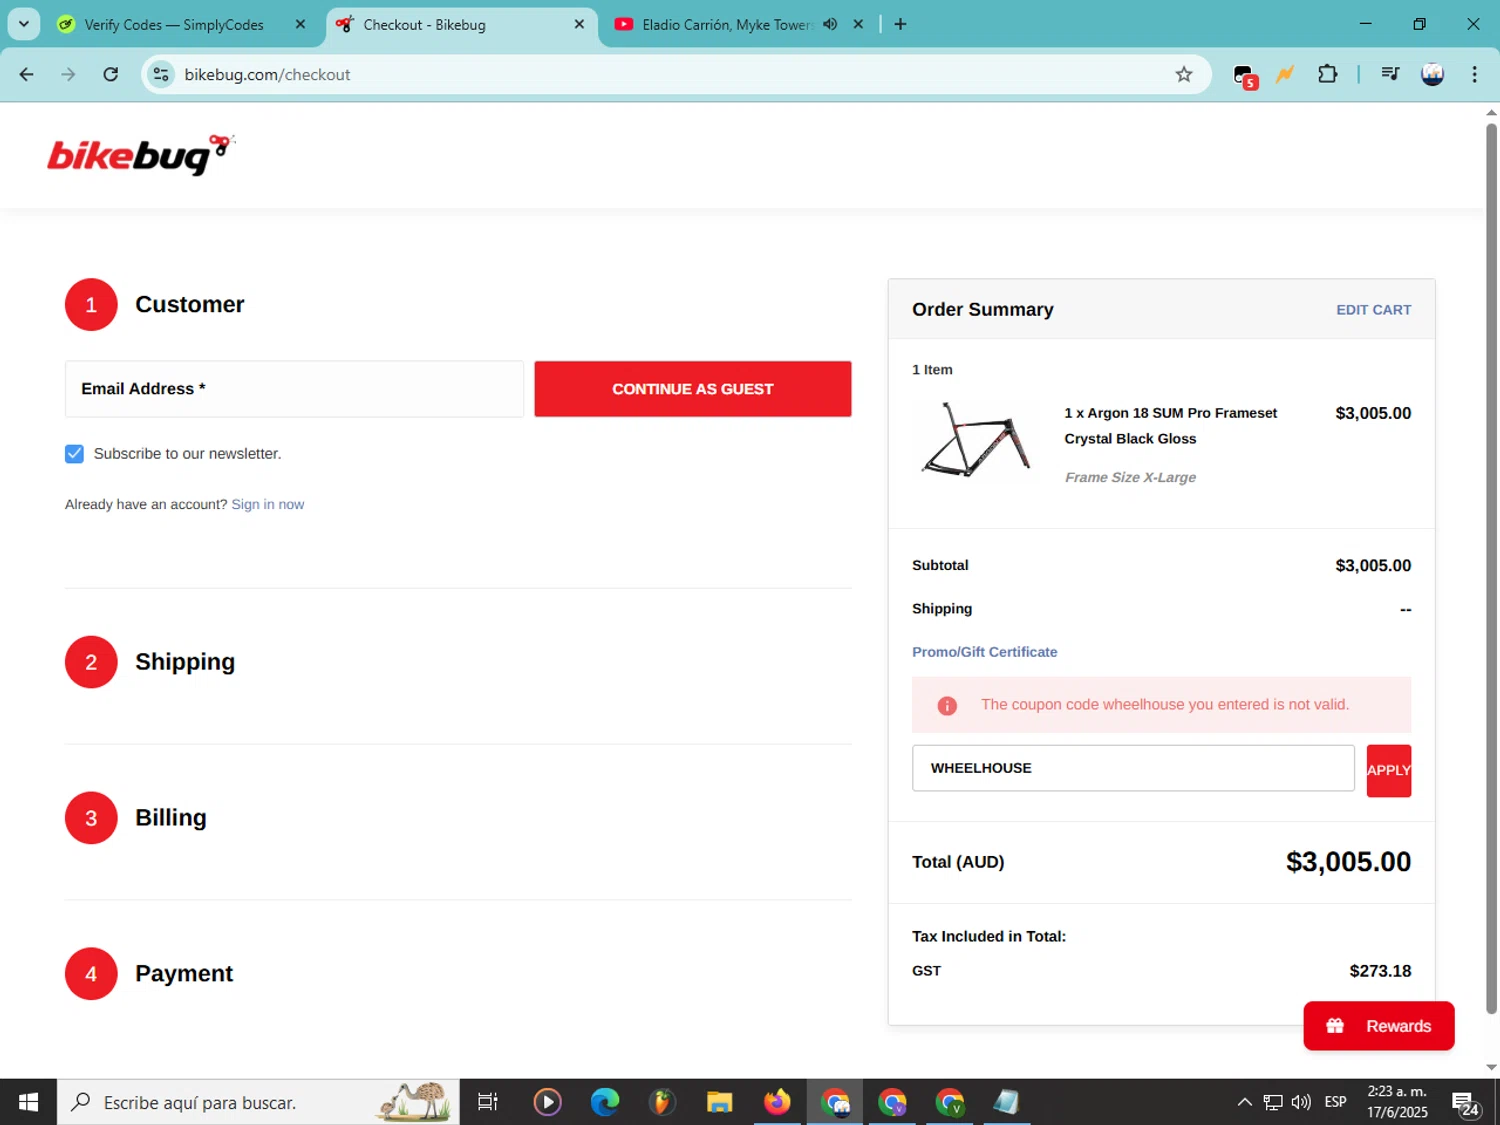Click the coupon error info icon
The width and height of the screenshot is (1500, 1125).
pyautogui.click(x=947, y=706)
